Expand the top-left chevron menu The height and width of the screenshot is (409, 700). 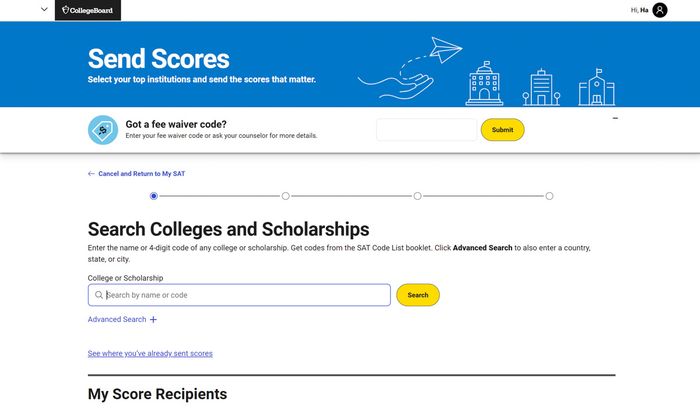[44, 9]
